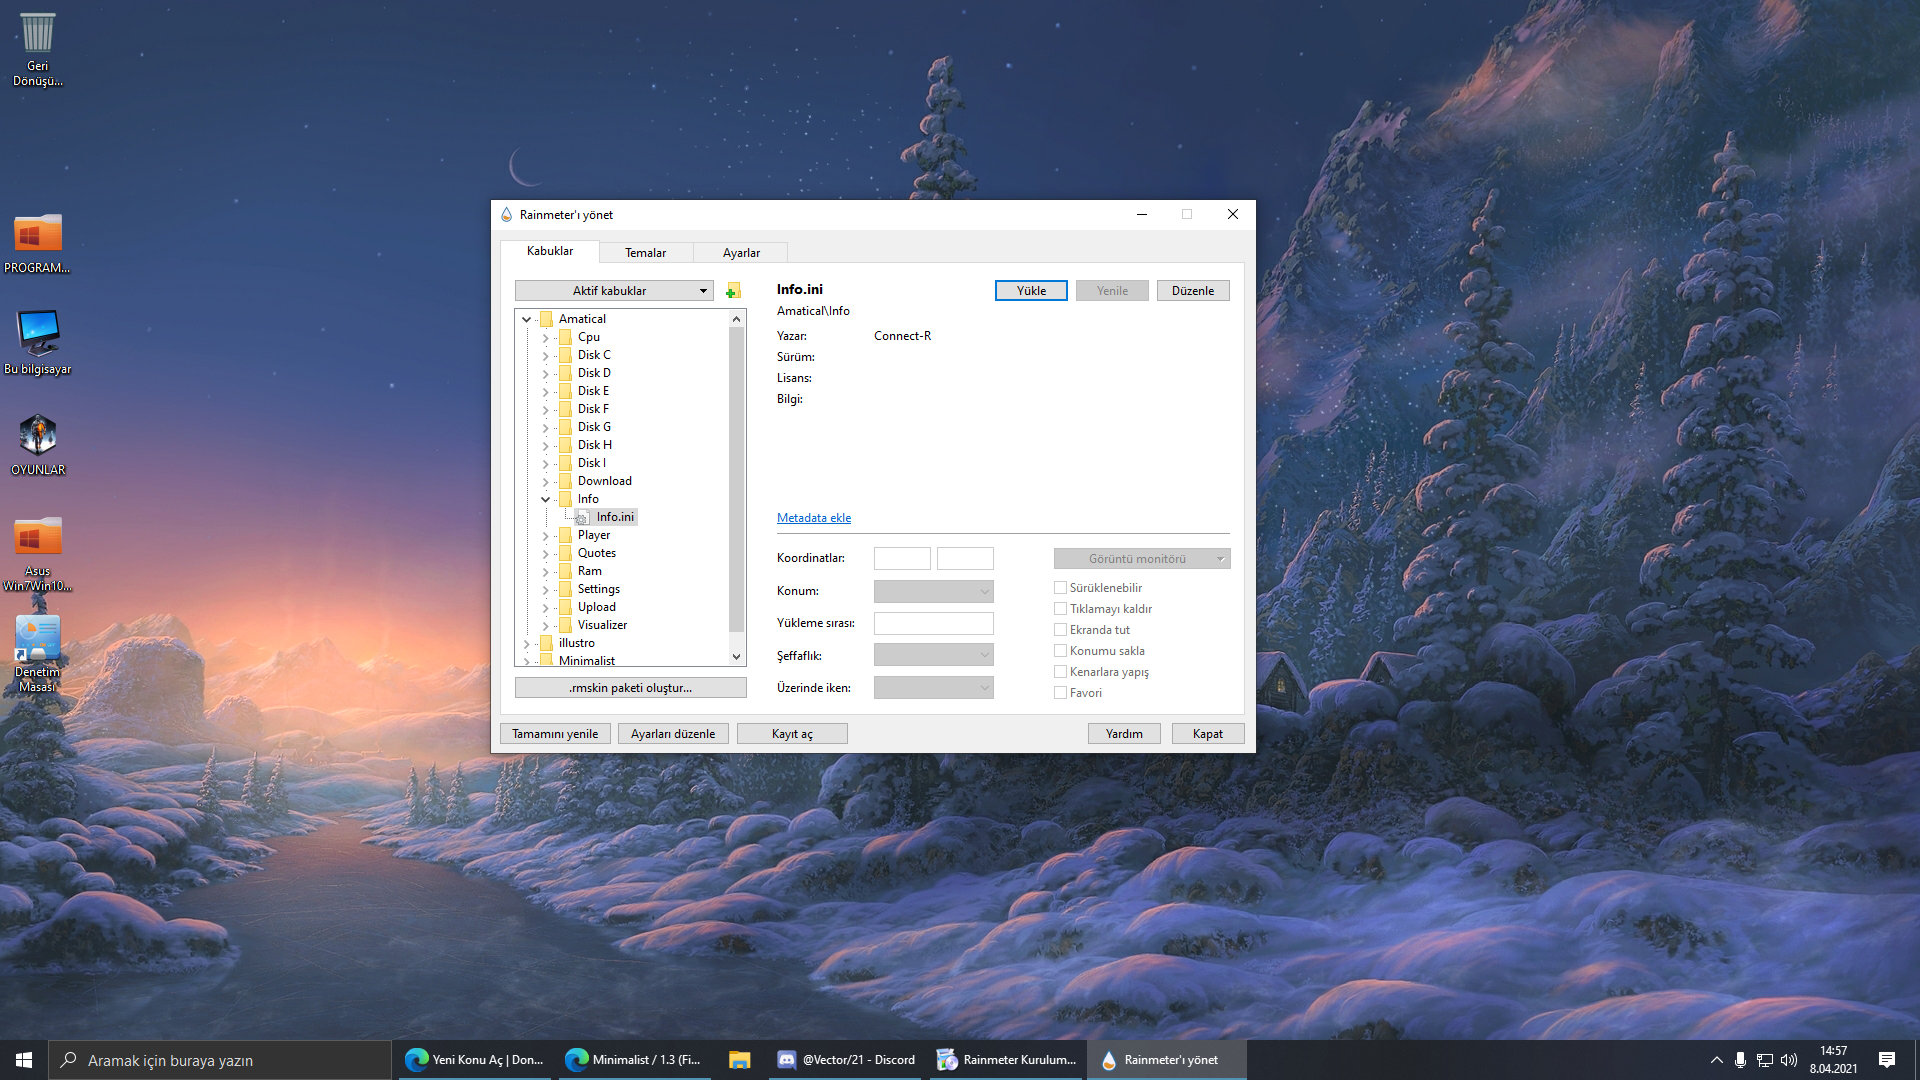Open the Şeffaflık combo box
Screen dimensions: 1920x1080
pos(933,655)
